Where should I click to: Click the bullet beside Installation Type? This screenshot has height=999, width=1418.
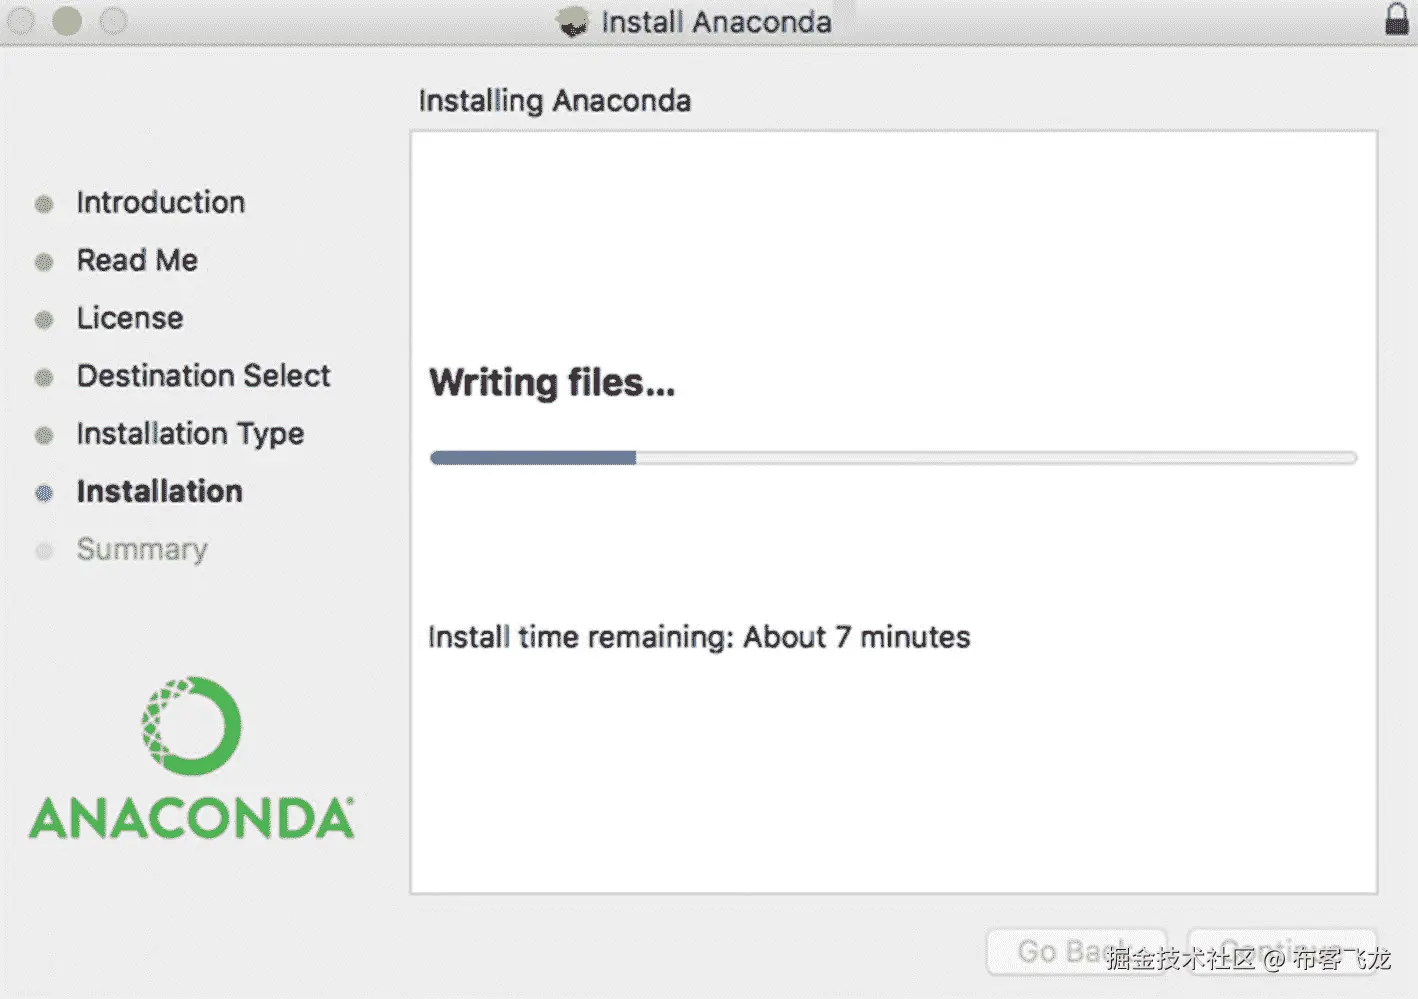coord(44,436)
